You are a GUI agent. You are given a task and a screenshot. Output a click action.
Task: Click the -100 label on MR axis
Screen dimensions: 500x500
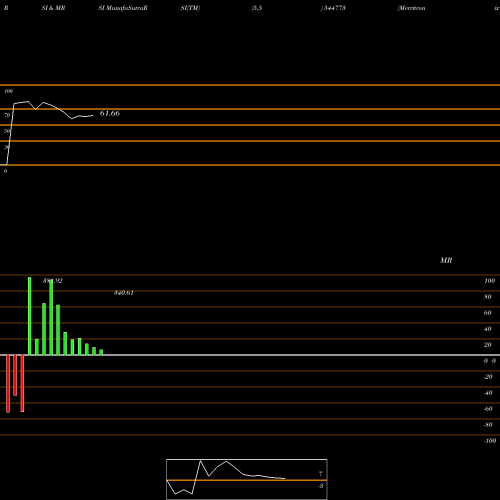[490, 441]
